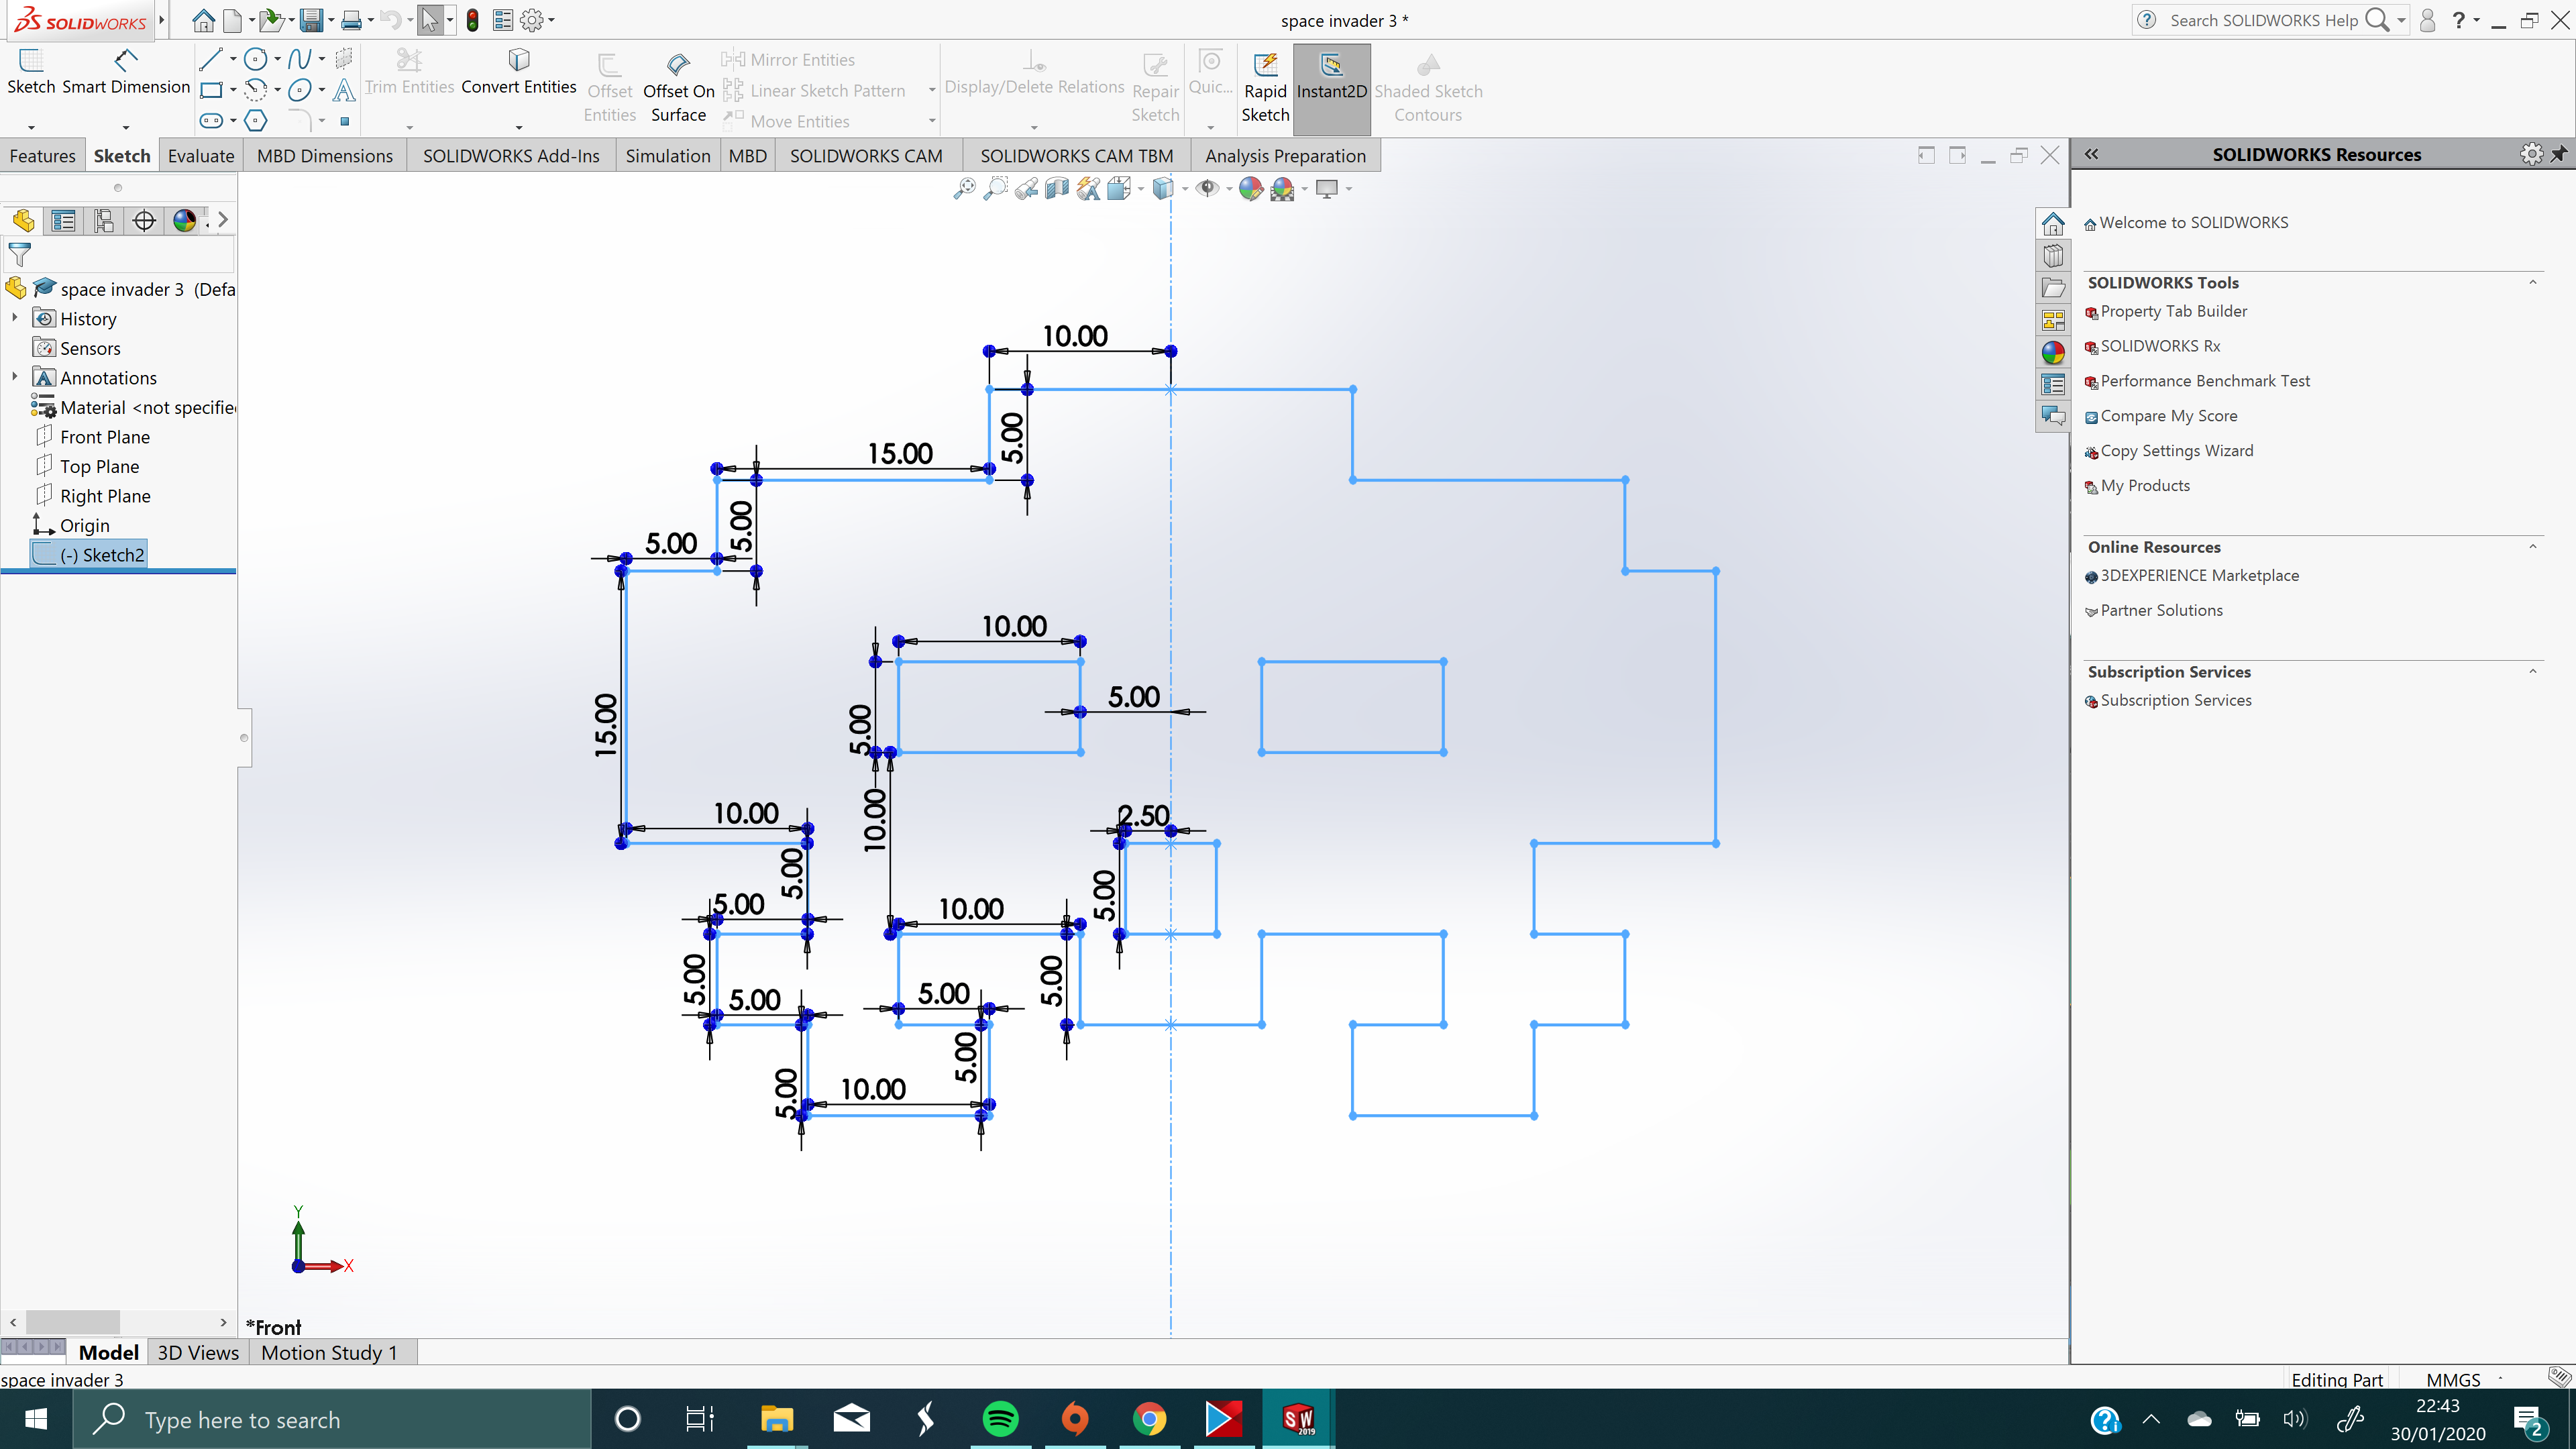Select the sketch Text tool
Screen dimensions: 2576x1449
[344, 90]
